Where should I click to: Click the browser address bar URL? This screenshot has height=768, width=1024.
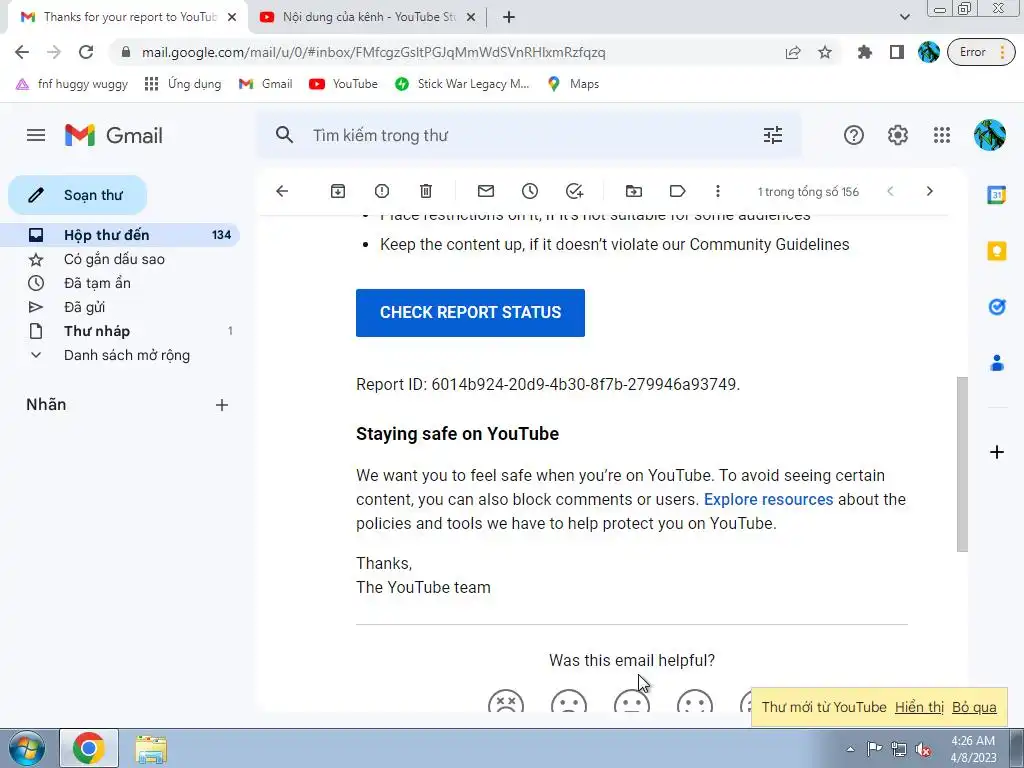374,52
